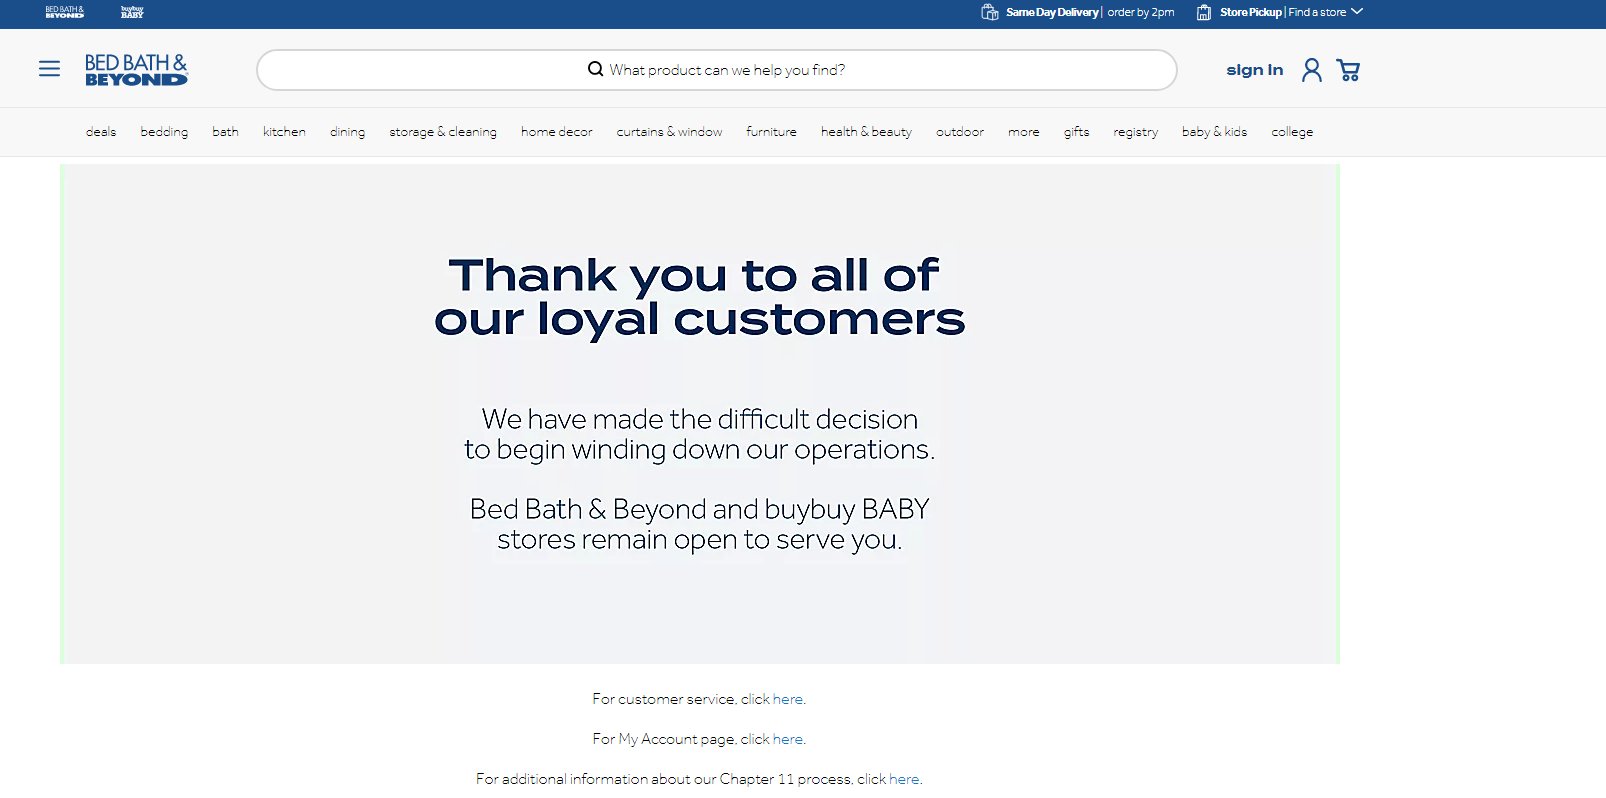Click the 'Thank you to all of our loyal customers' heading
Screen dimensions: 1606x798
[x=699, y=297]
